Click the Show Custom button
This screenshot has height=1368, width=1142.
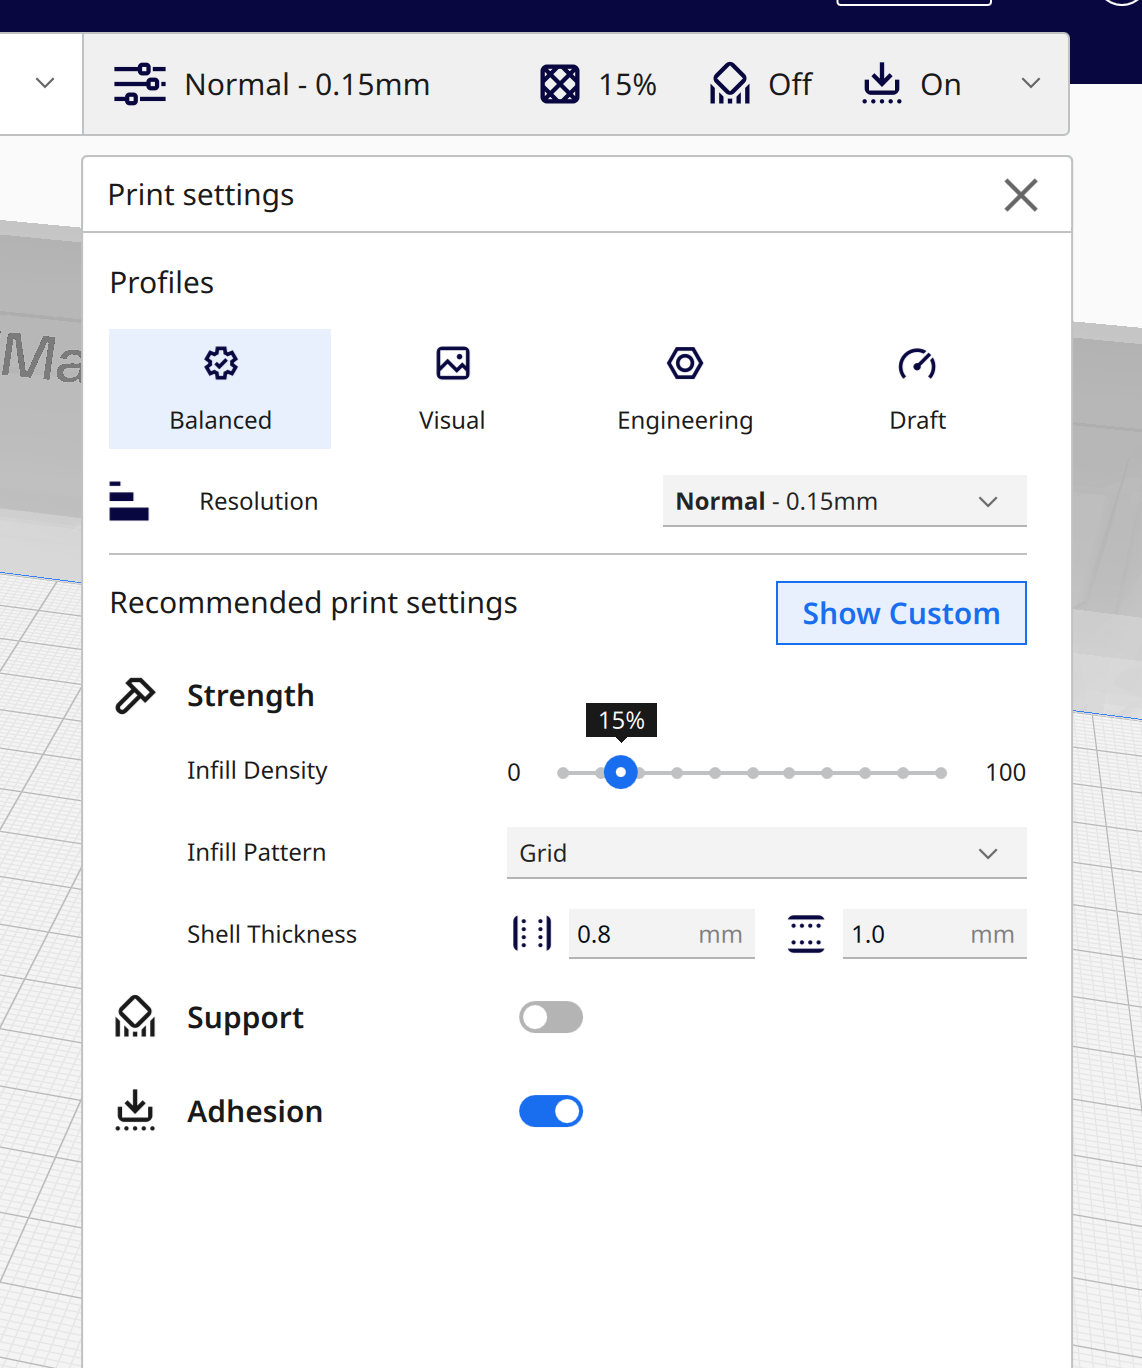[x=901, y=613]
